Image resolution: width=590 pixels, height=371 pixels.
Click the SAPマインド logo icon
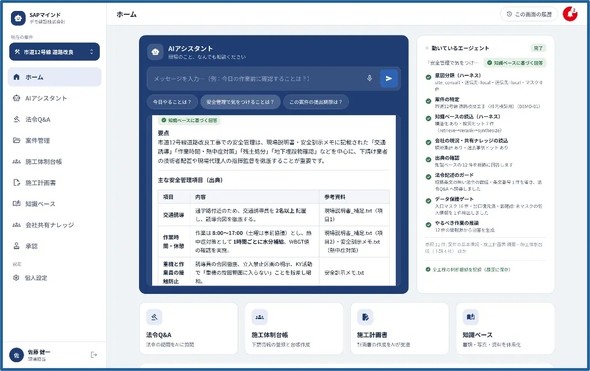coord(18,18)
